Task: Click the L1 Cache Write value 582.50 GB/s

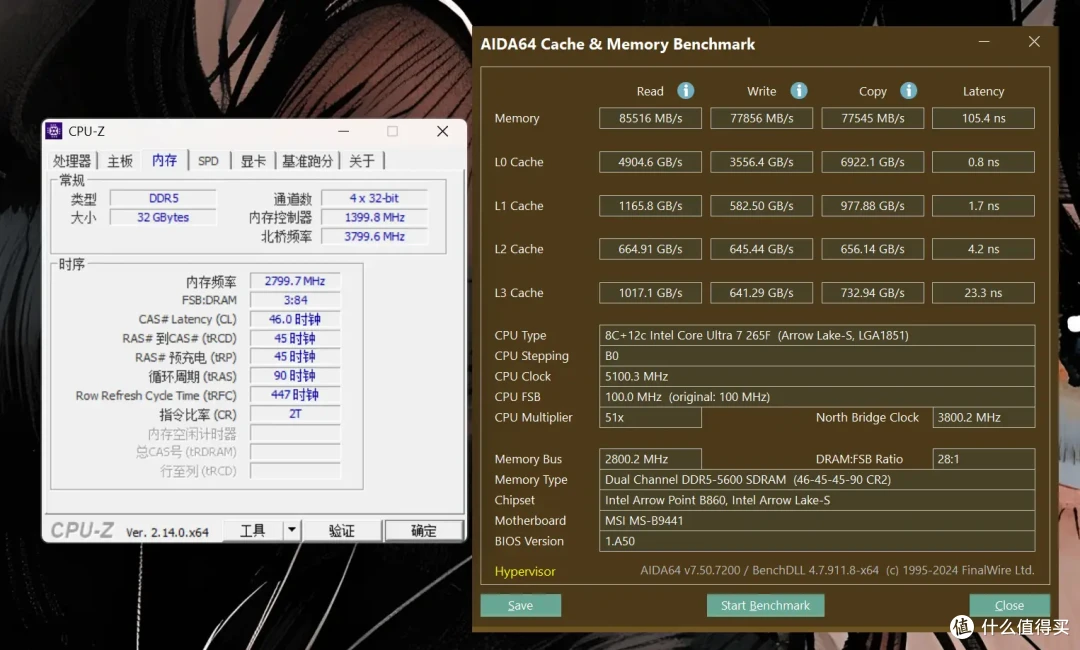Action: click(x=762, y=206)
